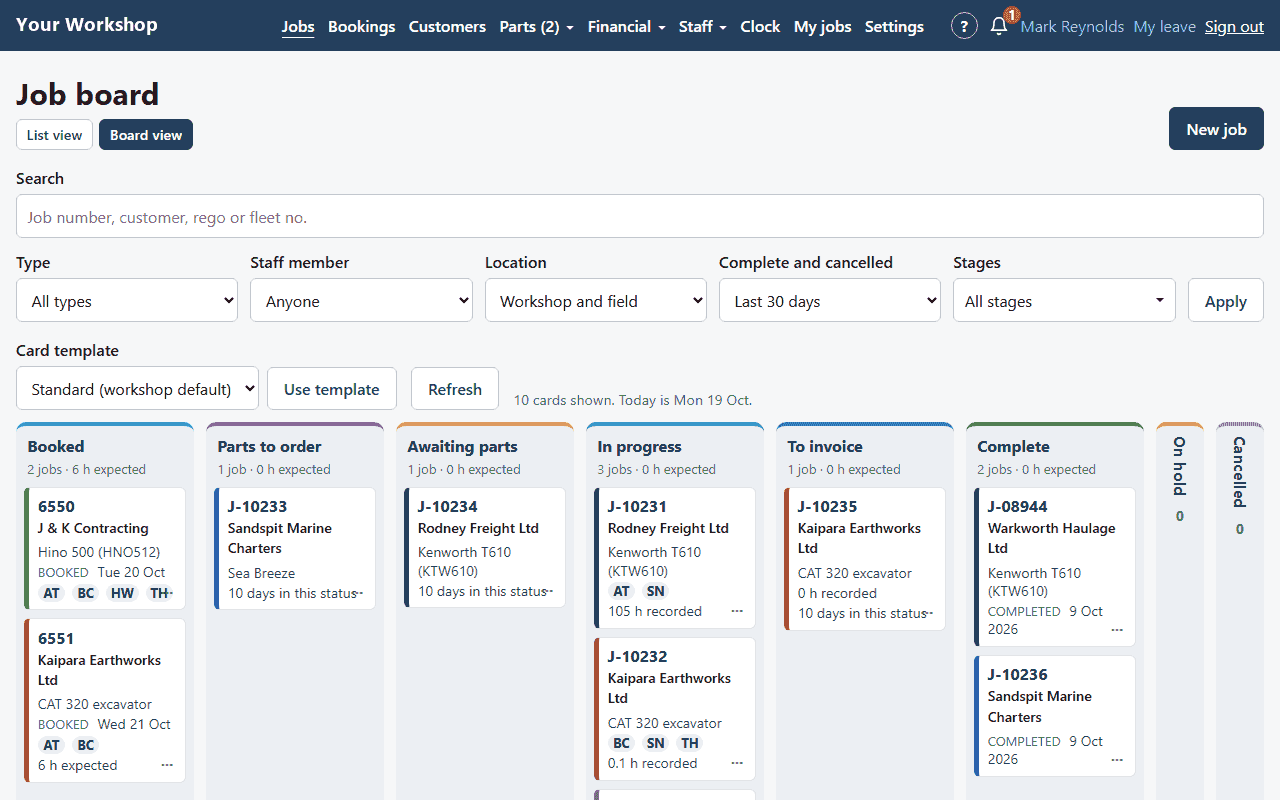This screenshot has height=800, width=1280.
Task: Click AT staff badge on card 6551
Action: pyautogui.click(x=51, y=745)
